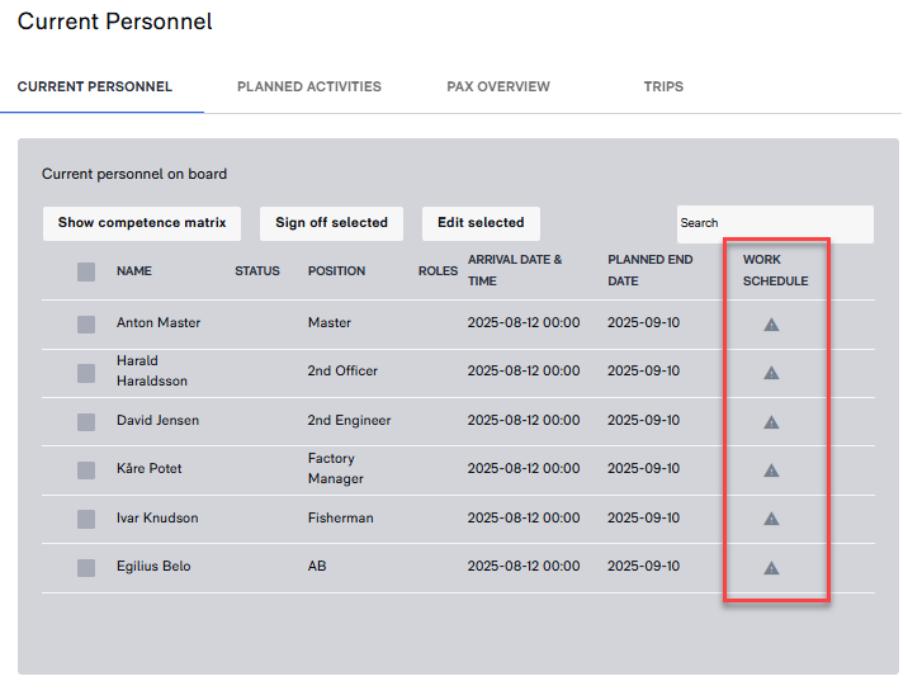Click the name Harald Haraldsson
The width and height of the screenshot is (903, 681).
click(x=152, y=371)
